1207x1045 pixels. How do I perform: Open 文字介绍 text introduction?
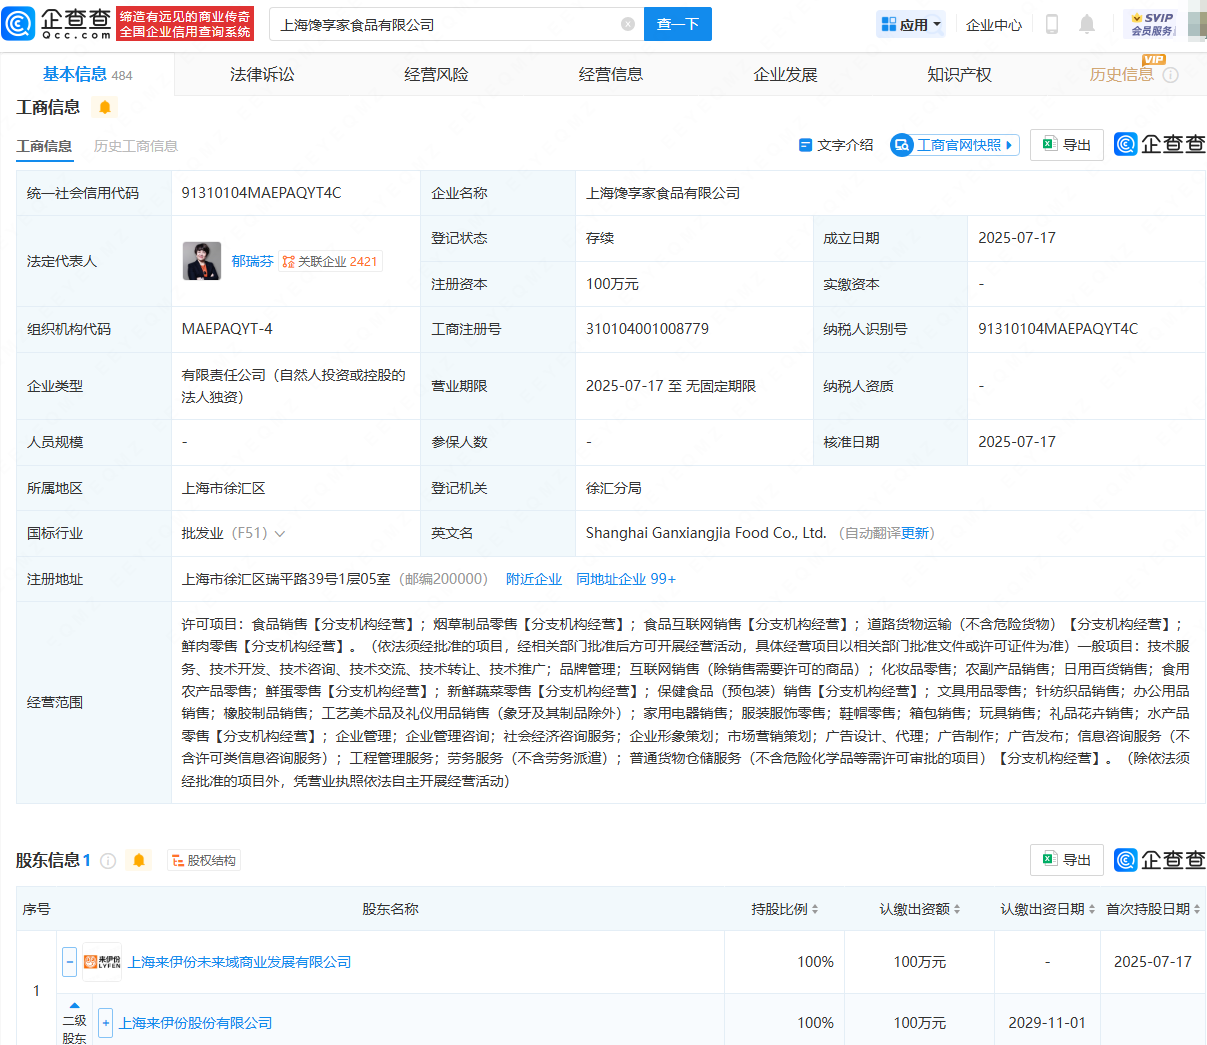[836, 145]
